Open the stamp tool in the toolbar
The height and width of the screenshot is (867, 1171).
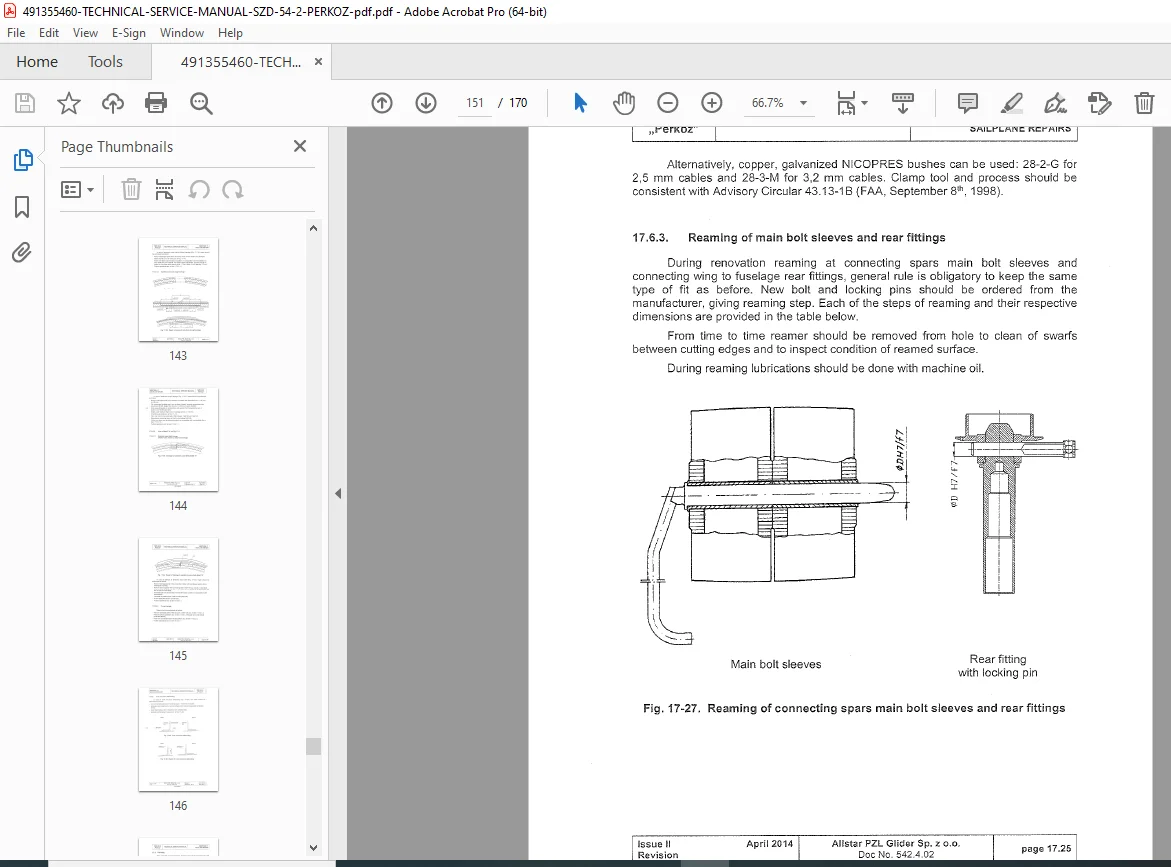pyautogui.click(x=1099, y=103)
